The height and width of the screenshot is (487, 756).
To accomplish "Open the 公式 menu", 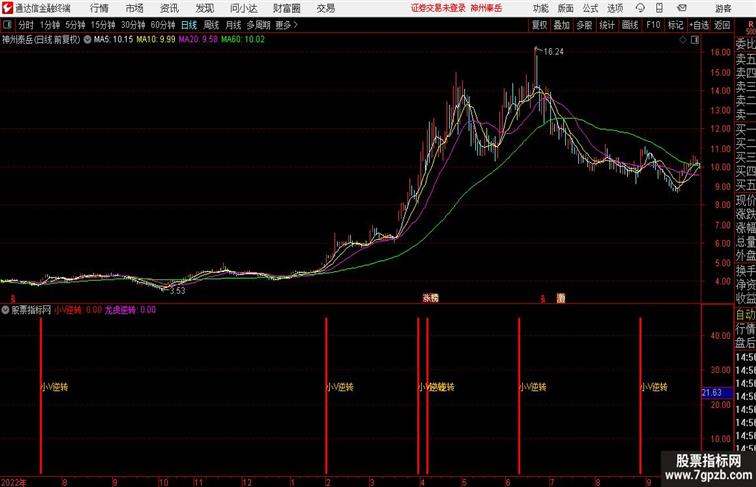I will (x=590, y=8).
